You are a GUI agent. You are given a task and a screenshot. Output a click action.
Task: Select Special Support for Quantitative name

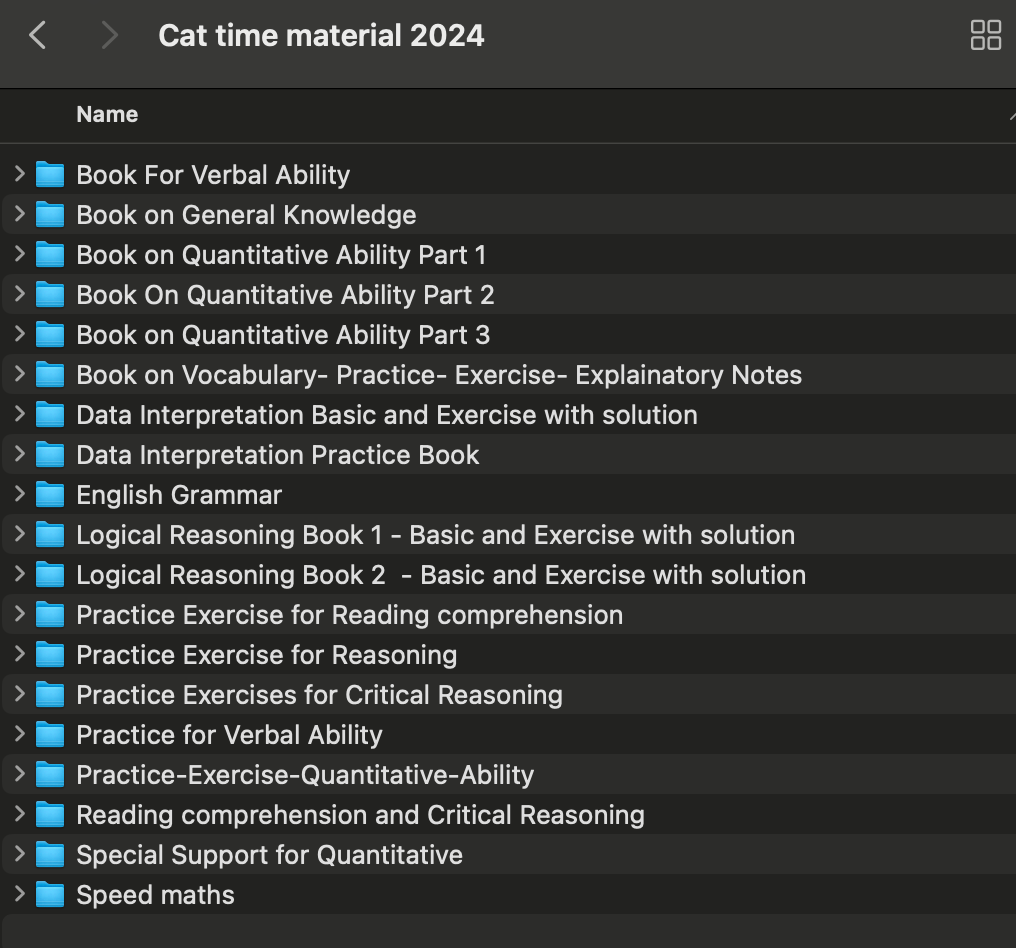(270, 855)
